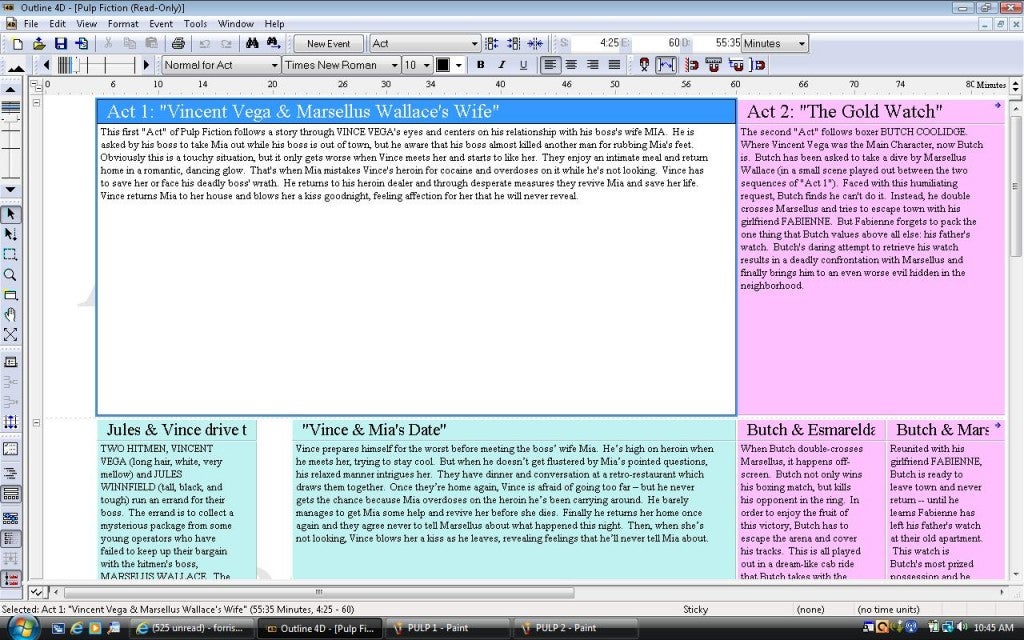
Task: Click the New Event button
Action: pos(328,44)
